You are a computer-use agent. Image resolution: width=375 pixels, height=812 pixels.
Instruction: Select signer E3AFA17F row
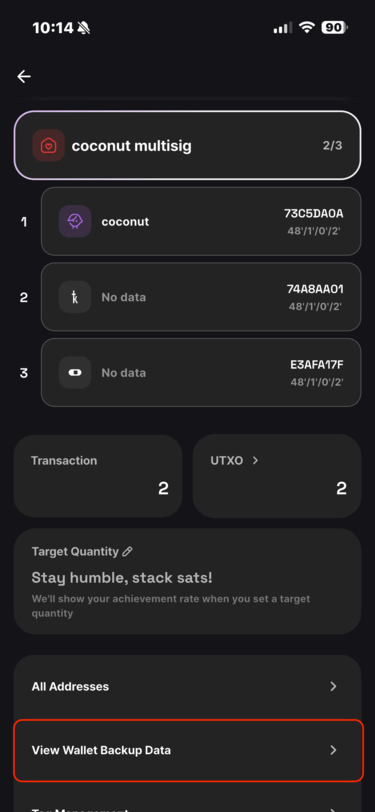201,373
